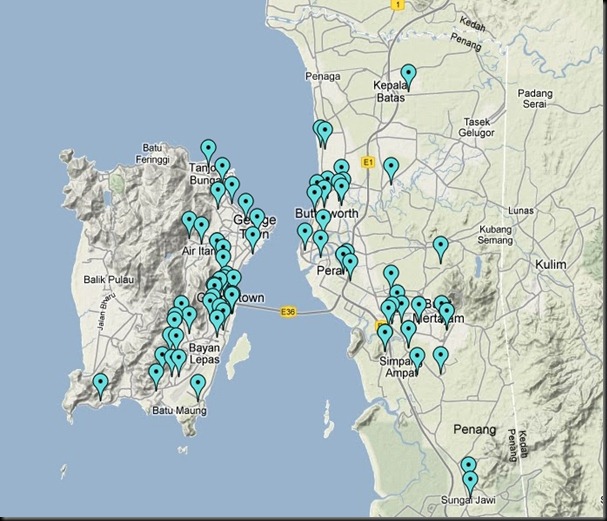The height and width of the screenshot is (521, 607).
Task: Click the lower pin at Sungai Jawi
Action: pos(470,483)
